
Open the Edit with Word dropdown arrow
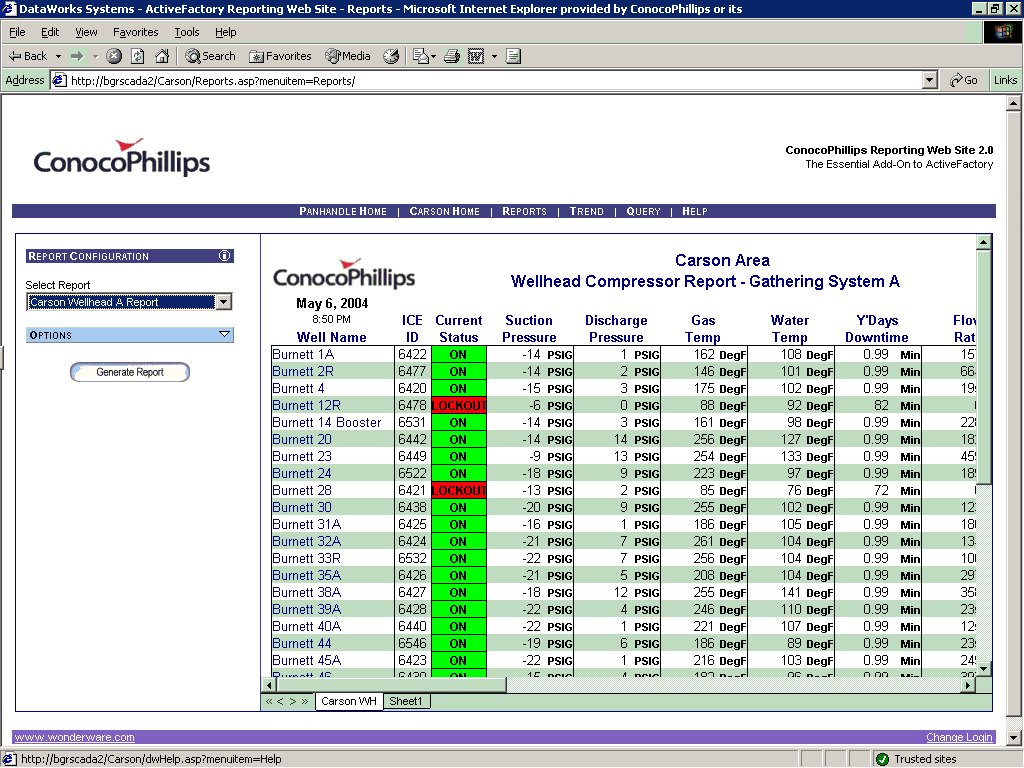[x=494, y=56]
